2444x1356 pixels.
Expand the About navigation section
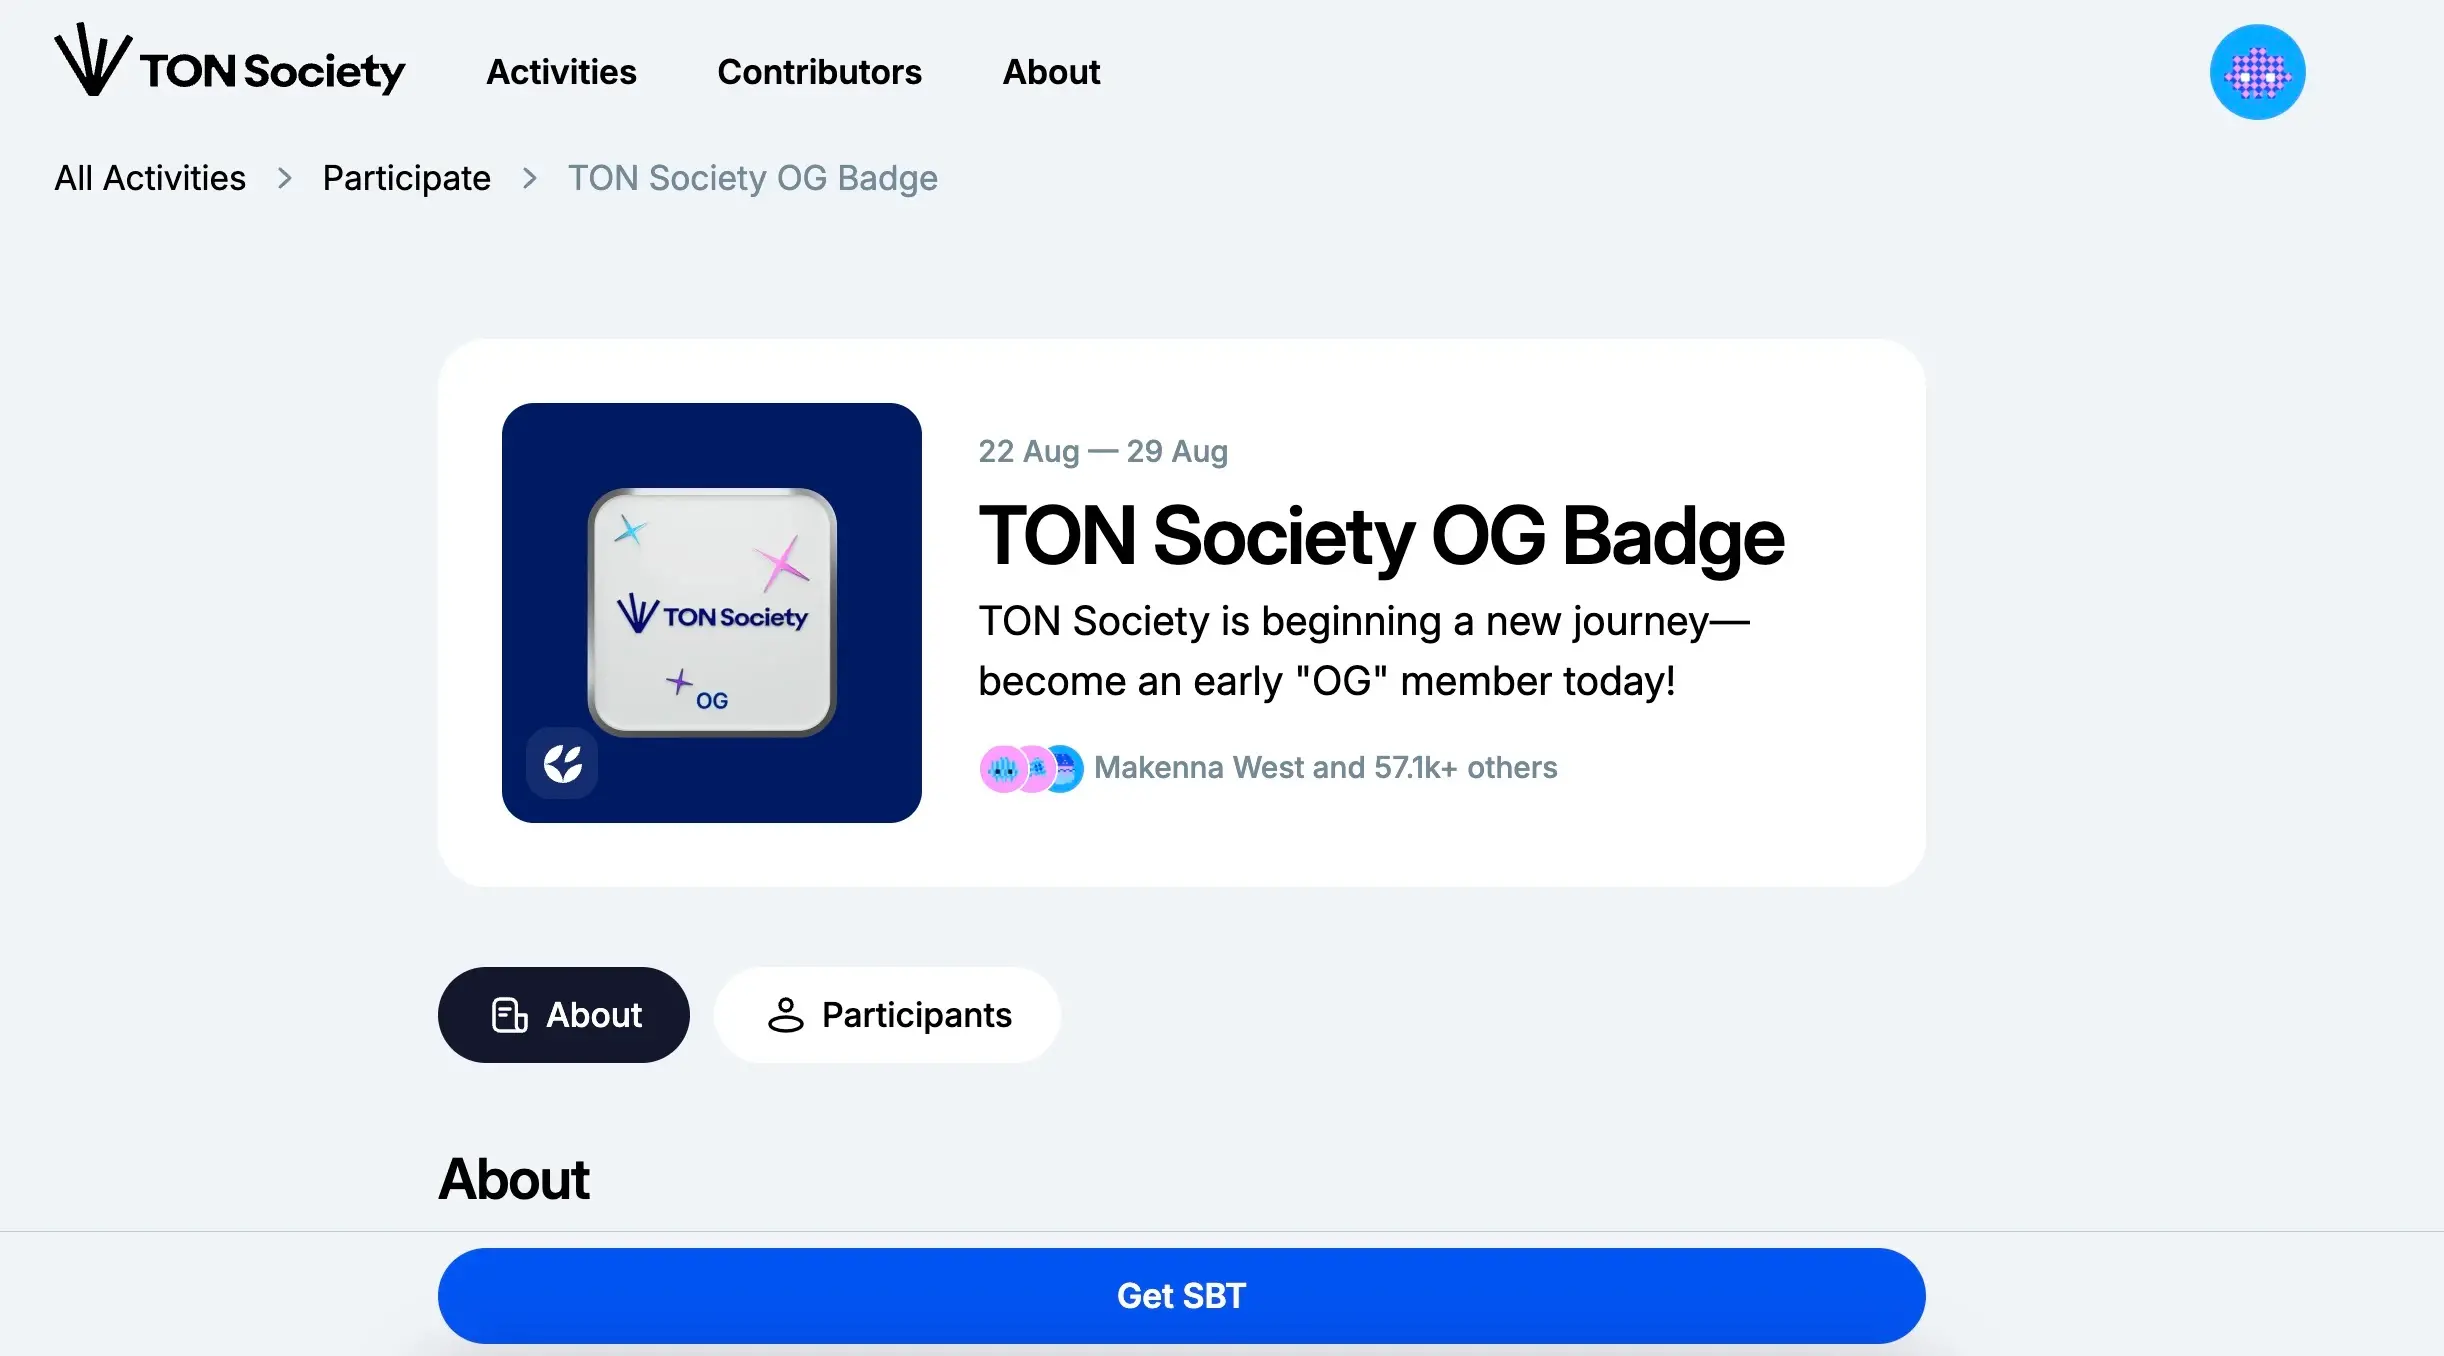(1052, 72)
